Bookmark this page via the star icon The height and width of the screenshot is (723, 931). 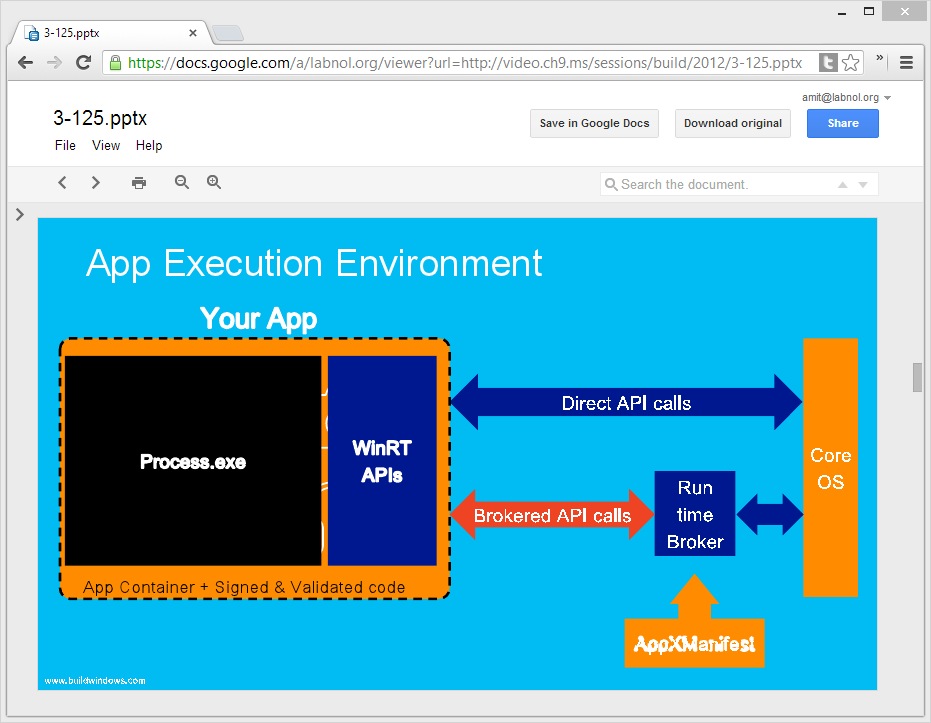coord(851,62)
